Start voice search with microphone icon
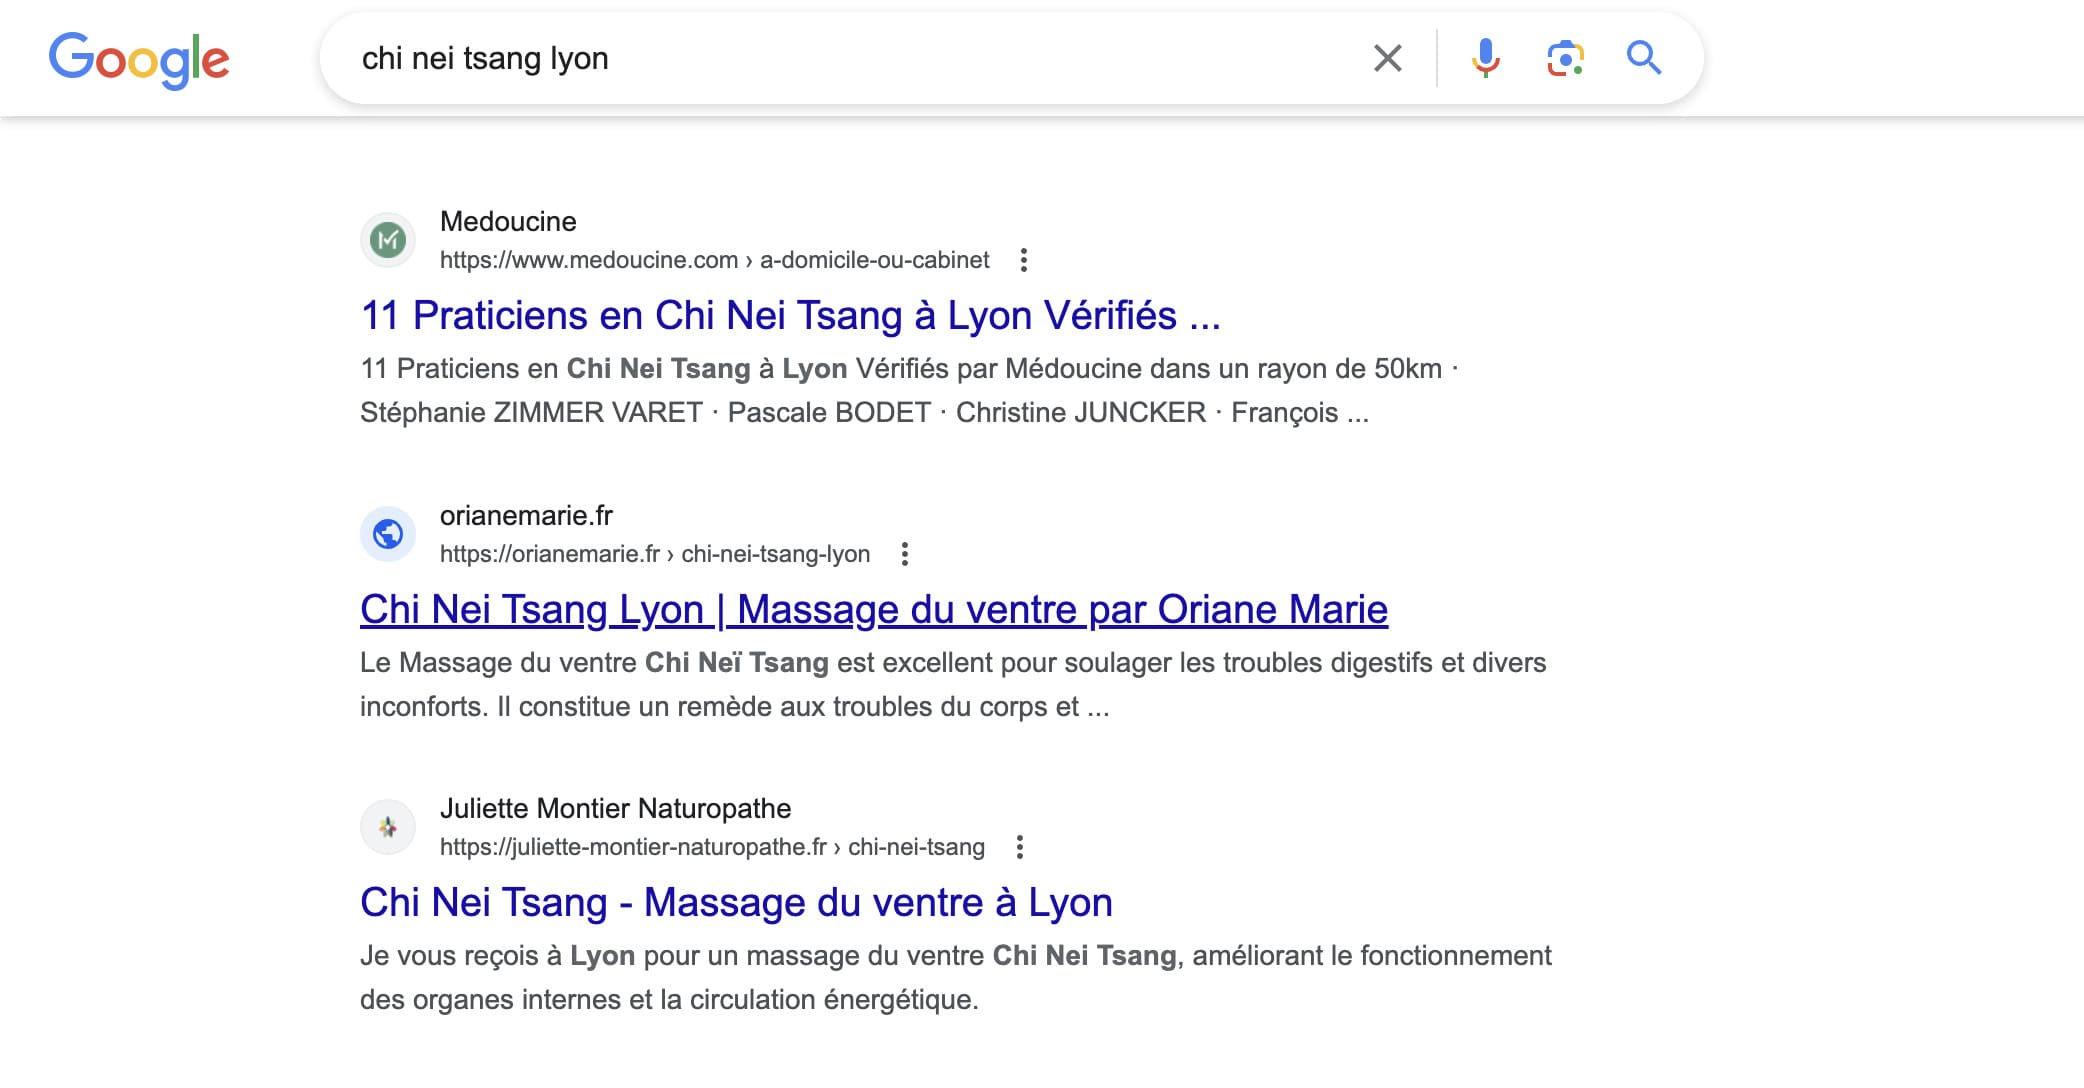 pyautogui.click(x=1485, y=58)
